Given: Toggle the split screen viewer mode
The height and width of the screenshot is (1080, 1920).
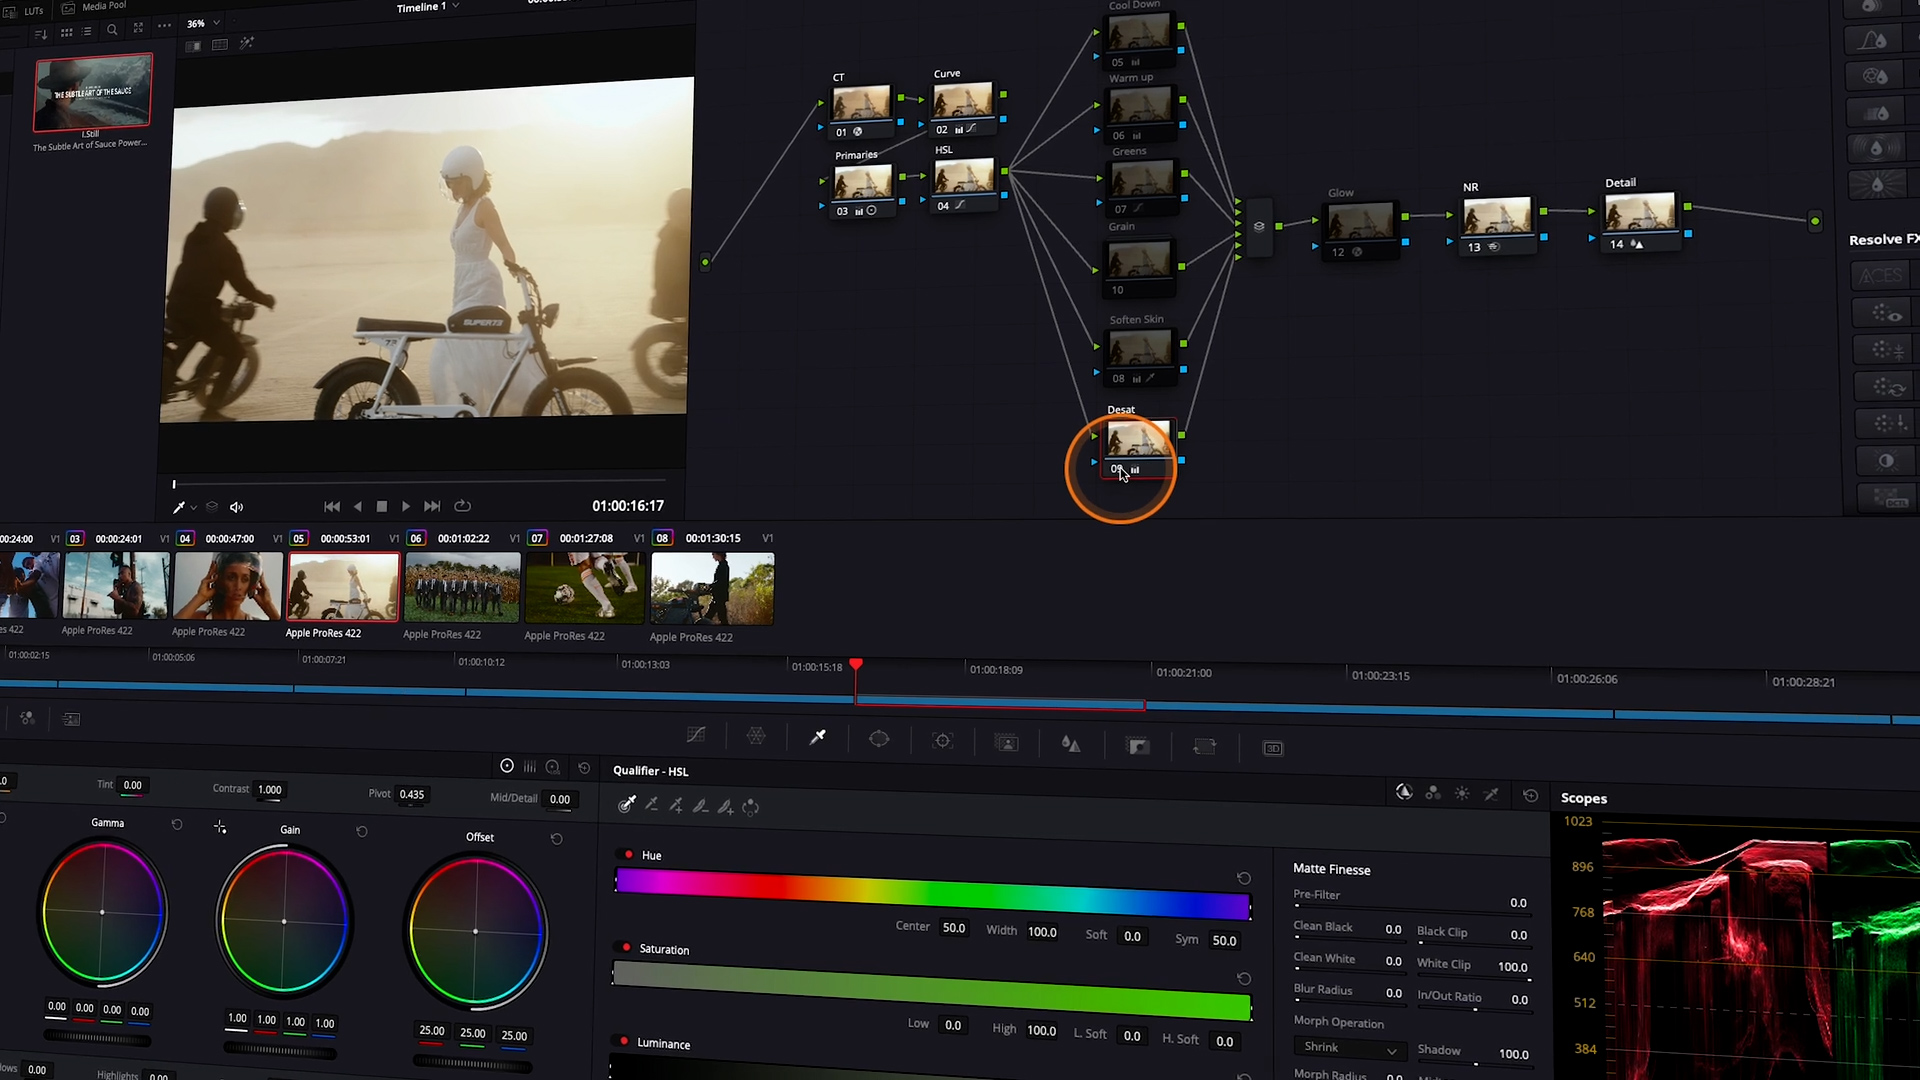Looking at the screenshot, I should pos(220,45).
